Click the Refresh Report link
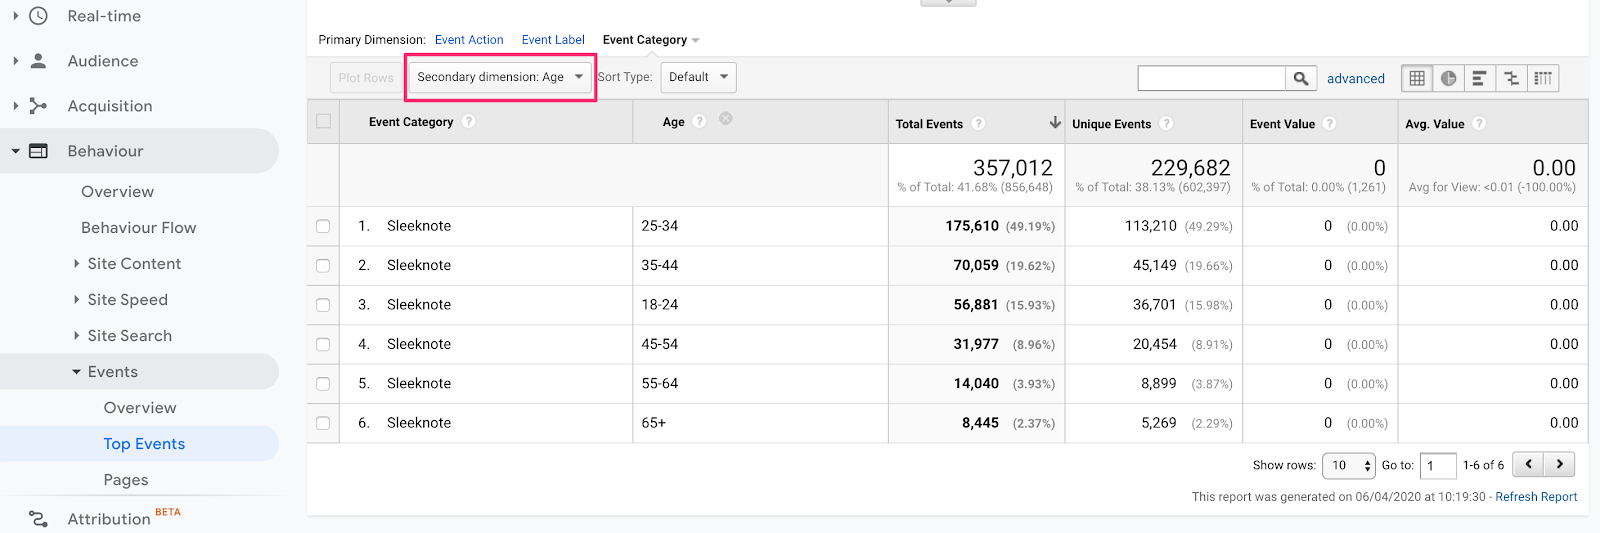This screenshot has width=1600, height=533. pyautogui.click(x=1536, y=497)
